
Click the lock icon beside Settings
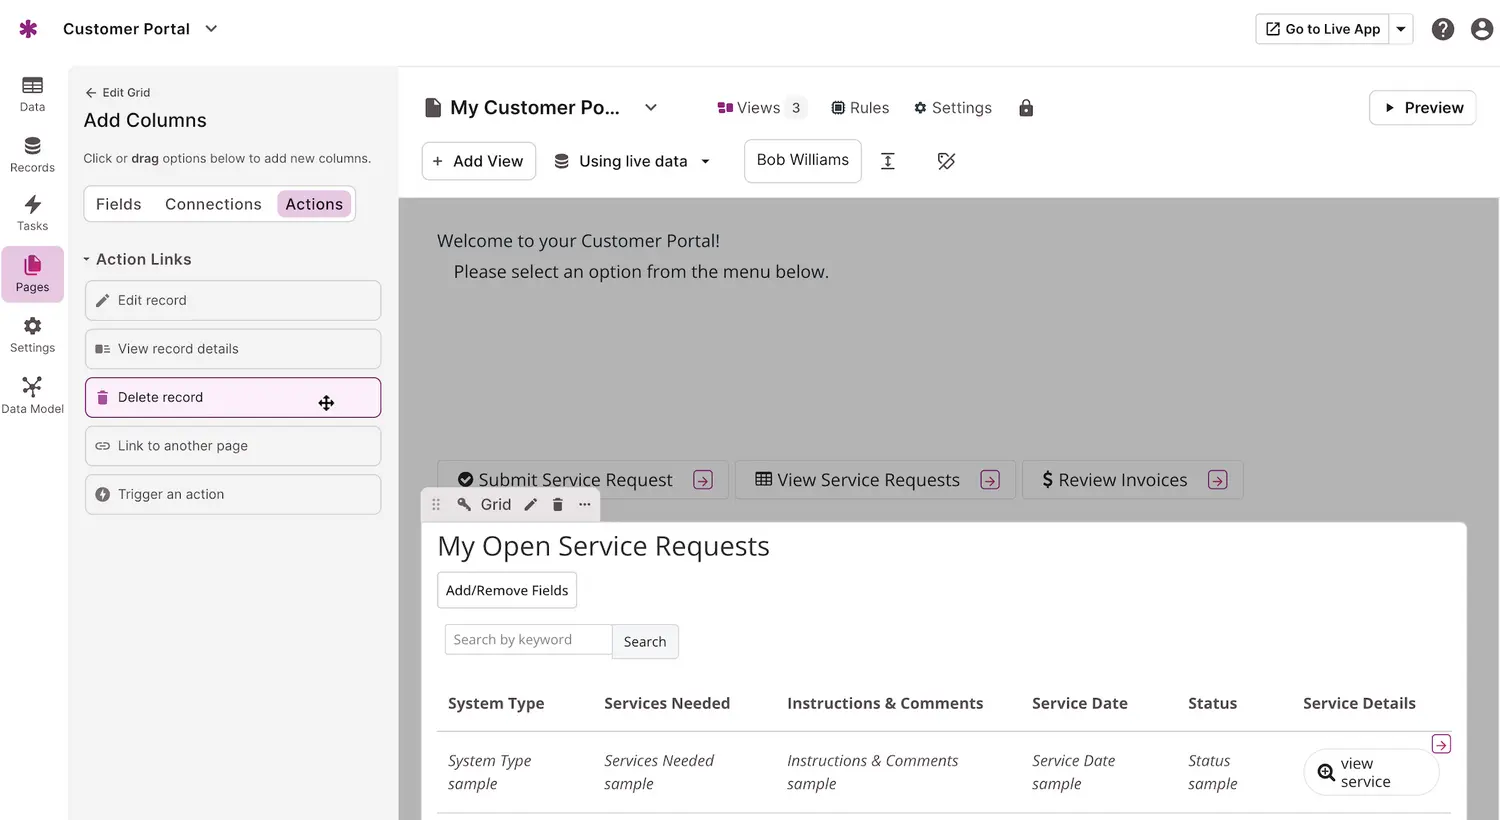tap(1026, 108)
